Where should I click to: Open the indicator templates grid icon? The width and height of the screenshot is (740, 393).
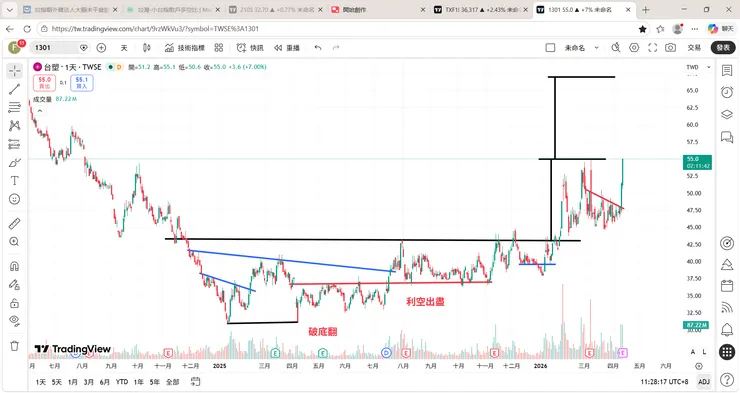[219, 48]
